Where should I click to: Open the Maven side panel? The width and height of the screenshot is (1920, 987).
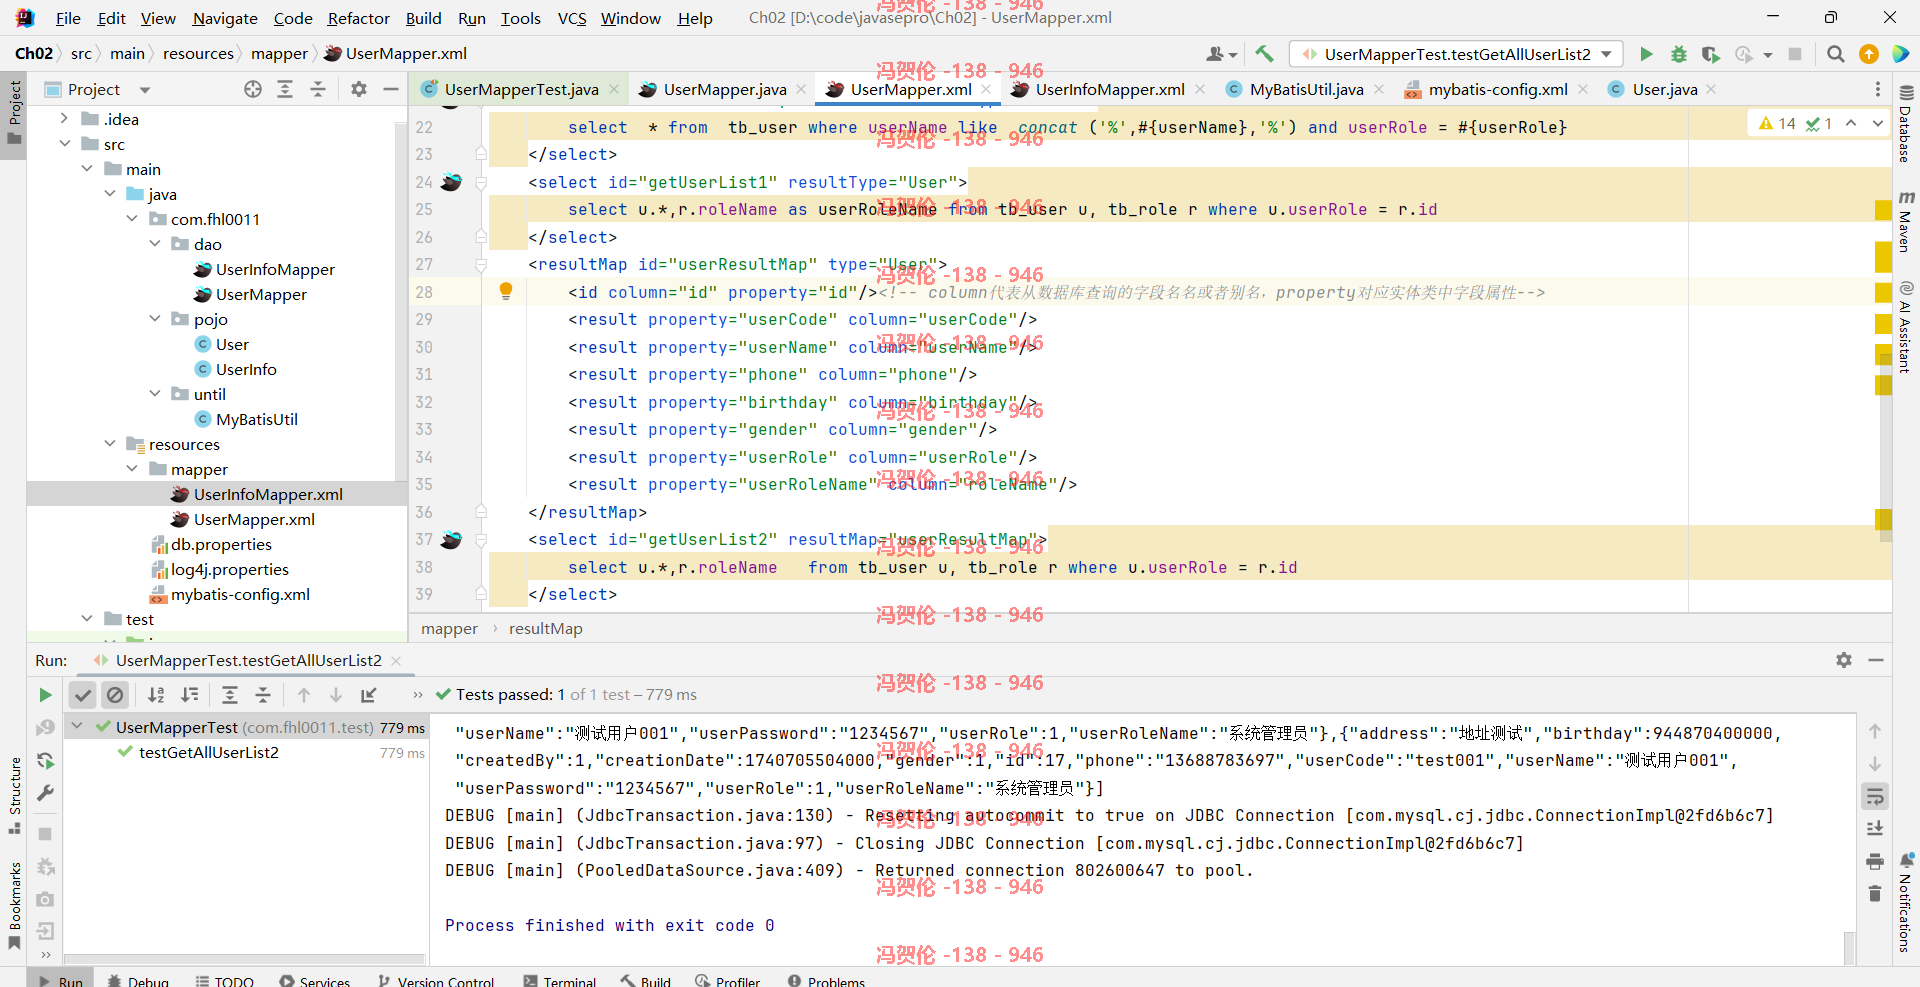point(1906,222)
